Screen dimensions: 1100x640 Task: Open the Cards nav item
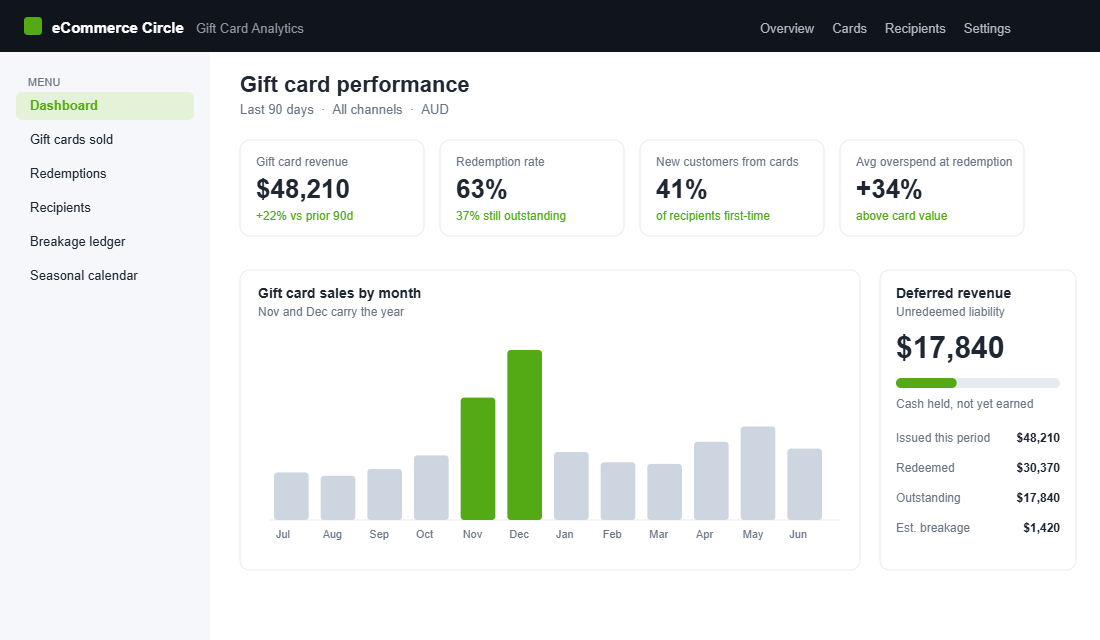pyautogui.click(x=849, y=29)
